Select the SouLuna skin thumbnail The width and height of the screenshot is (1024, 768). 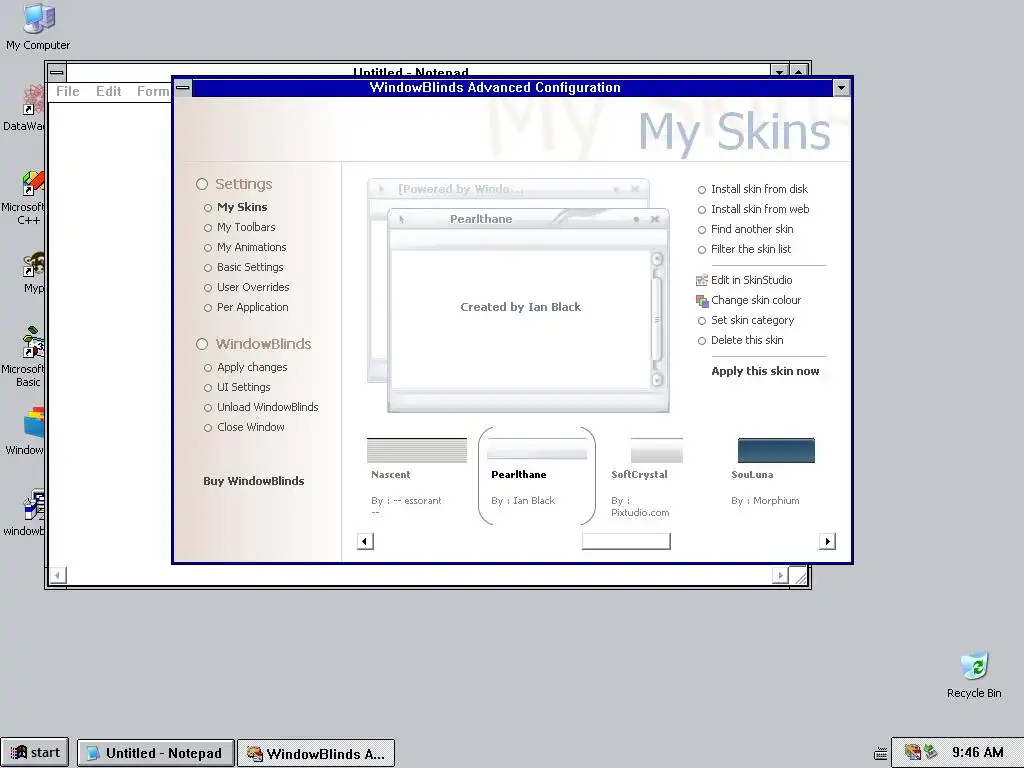click(x=776, y=450)
